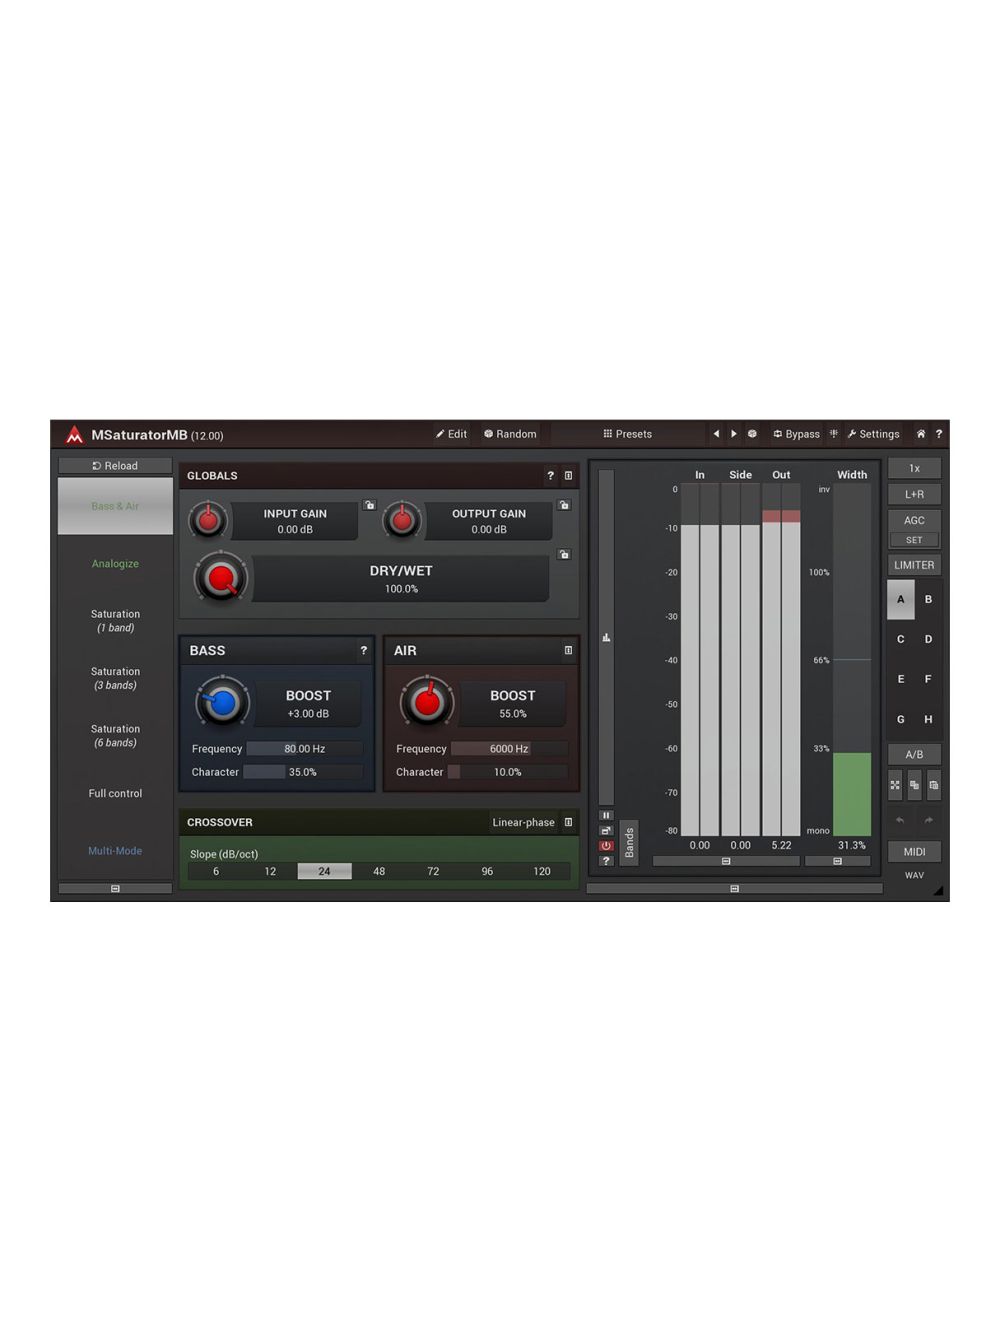Switch to the Analogize mode in the sidebar

(114, 563)
